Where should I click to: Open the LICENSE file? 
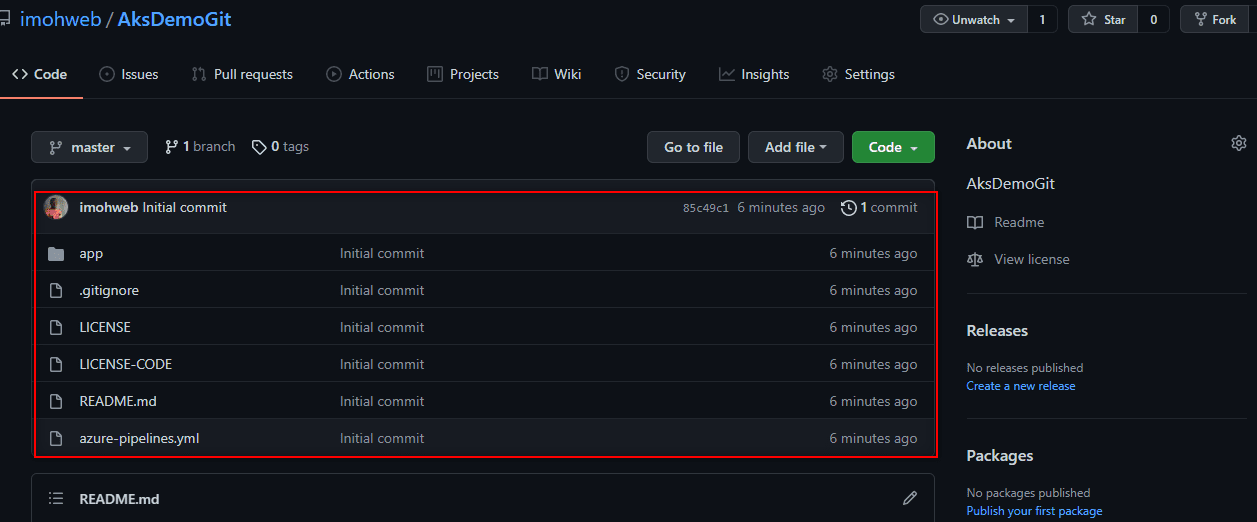click(x=105, y=327)
